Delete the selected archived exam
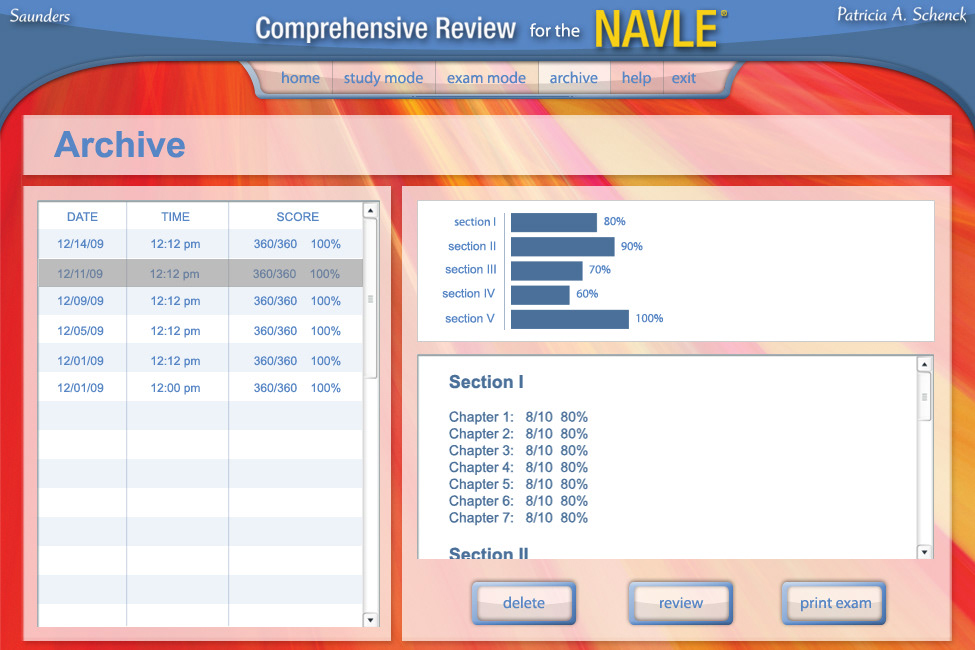The width and height of the screenshot is (975, 650). tap(524, 603)
